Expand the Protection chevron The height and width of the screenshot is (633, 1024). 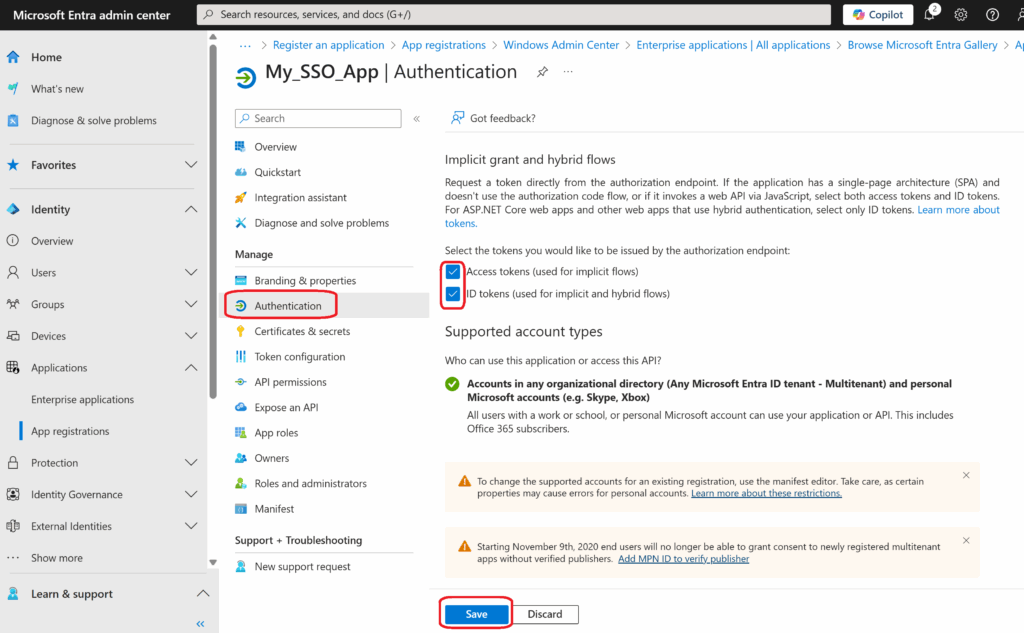click(x=190, y=463)
